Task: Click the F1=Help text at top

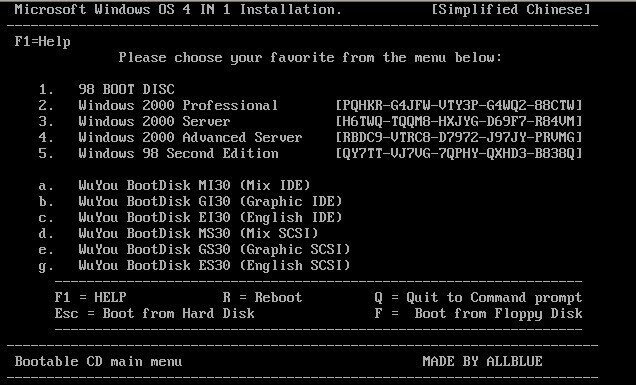Action: coord(43,41)
